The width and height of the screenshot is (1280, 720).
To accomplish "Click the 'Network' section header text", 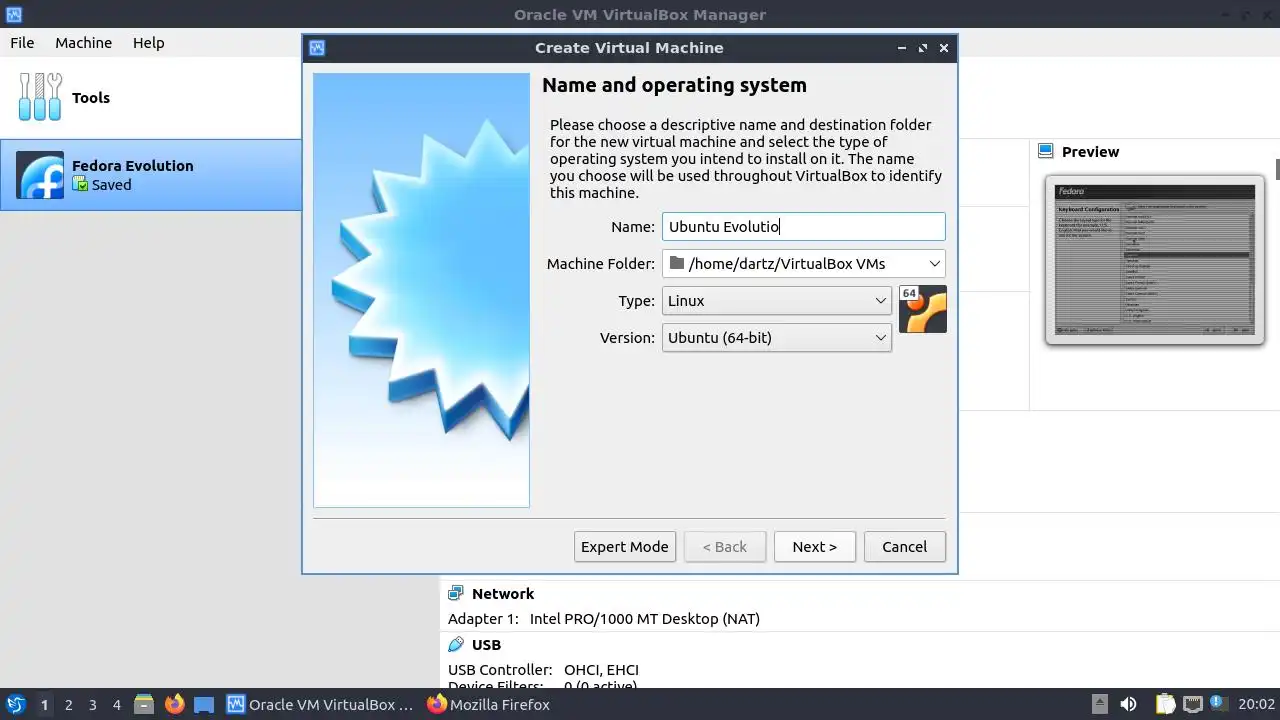I will point(503,593).
